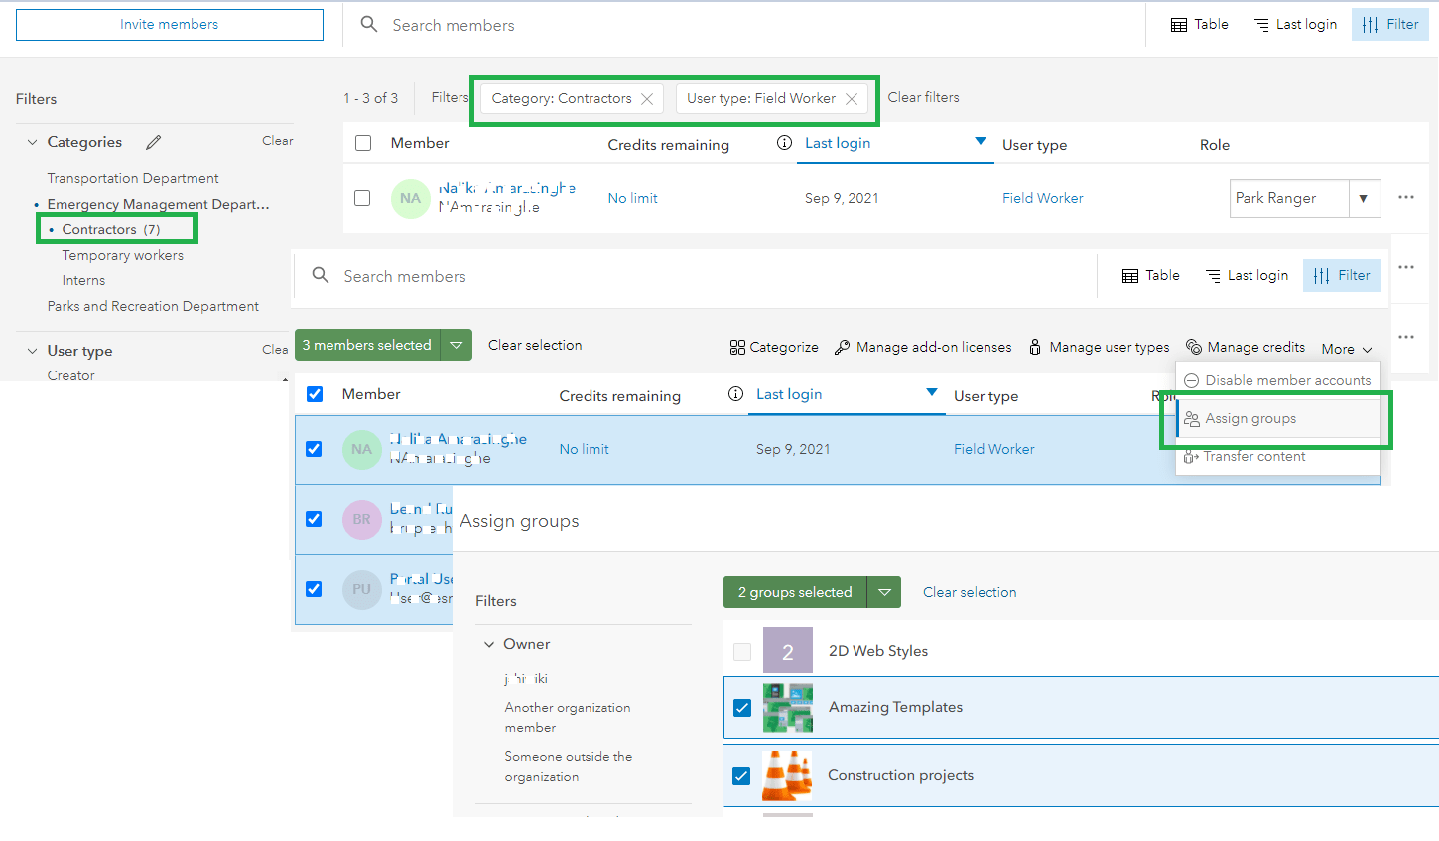This screenshot has width=1439, height=841.
Task: Open the Park Ranger role dropdown
Action: click(1364, 198)
